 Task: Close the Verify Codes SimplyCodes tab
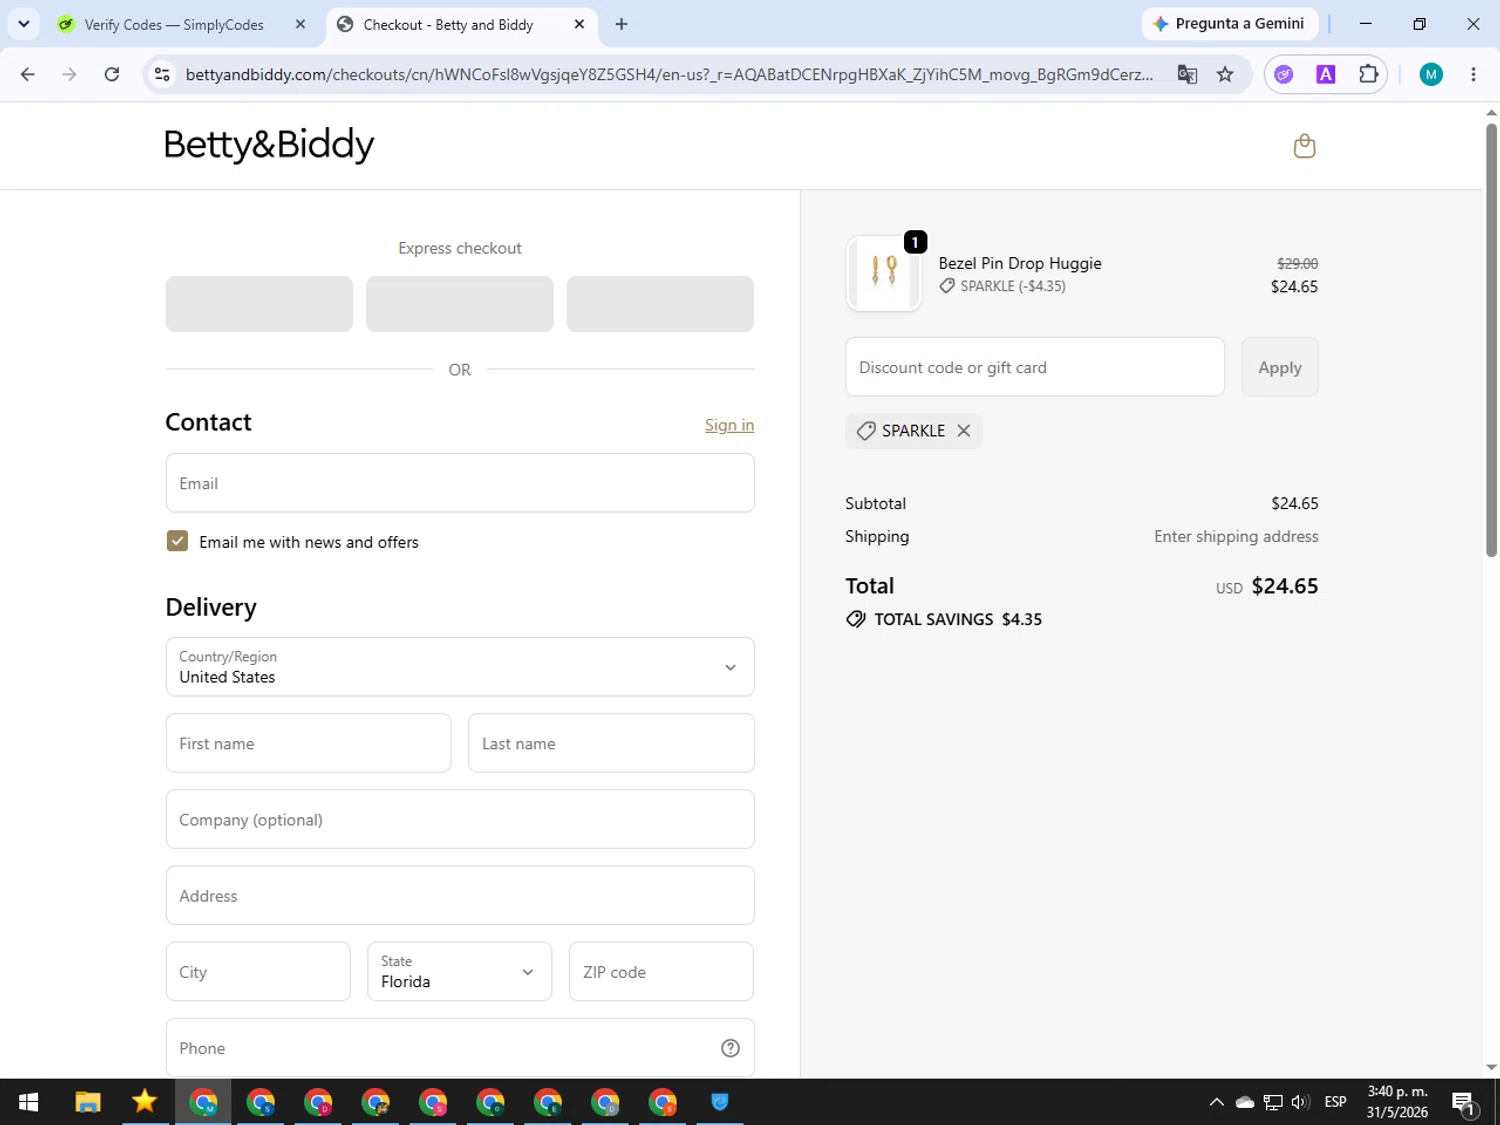(x=300, y=24)
